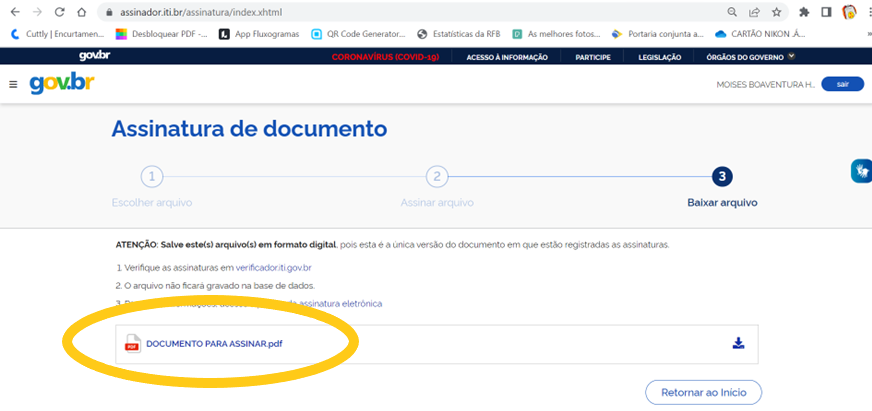Toggle the browser side panel icon
The image size is (872, 411).
tap(826, 12)
